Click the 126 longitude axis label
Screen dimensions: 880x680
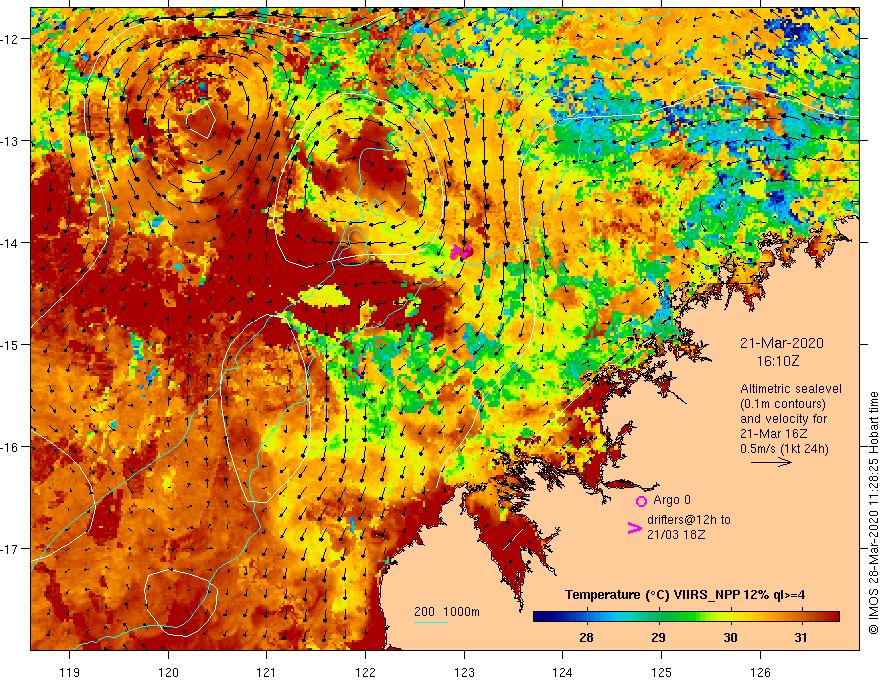click(x=760, y=672)
